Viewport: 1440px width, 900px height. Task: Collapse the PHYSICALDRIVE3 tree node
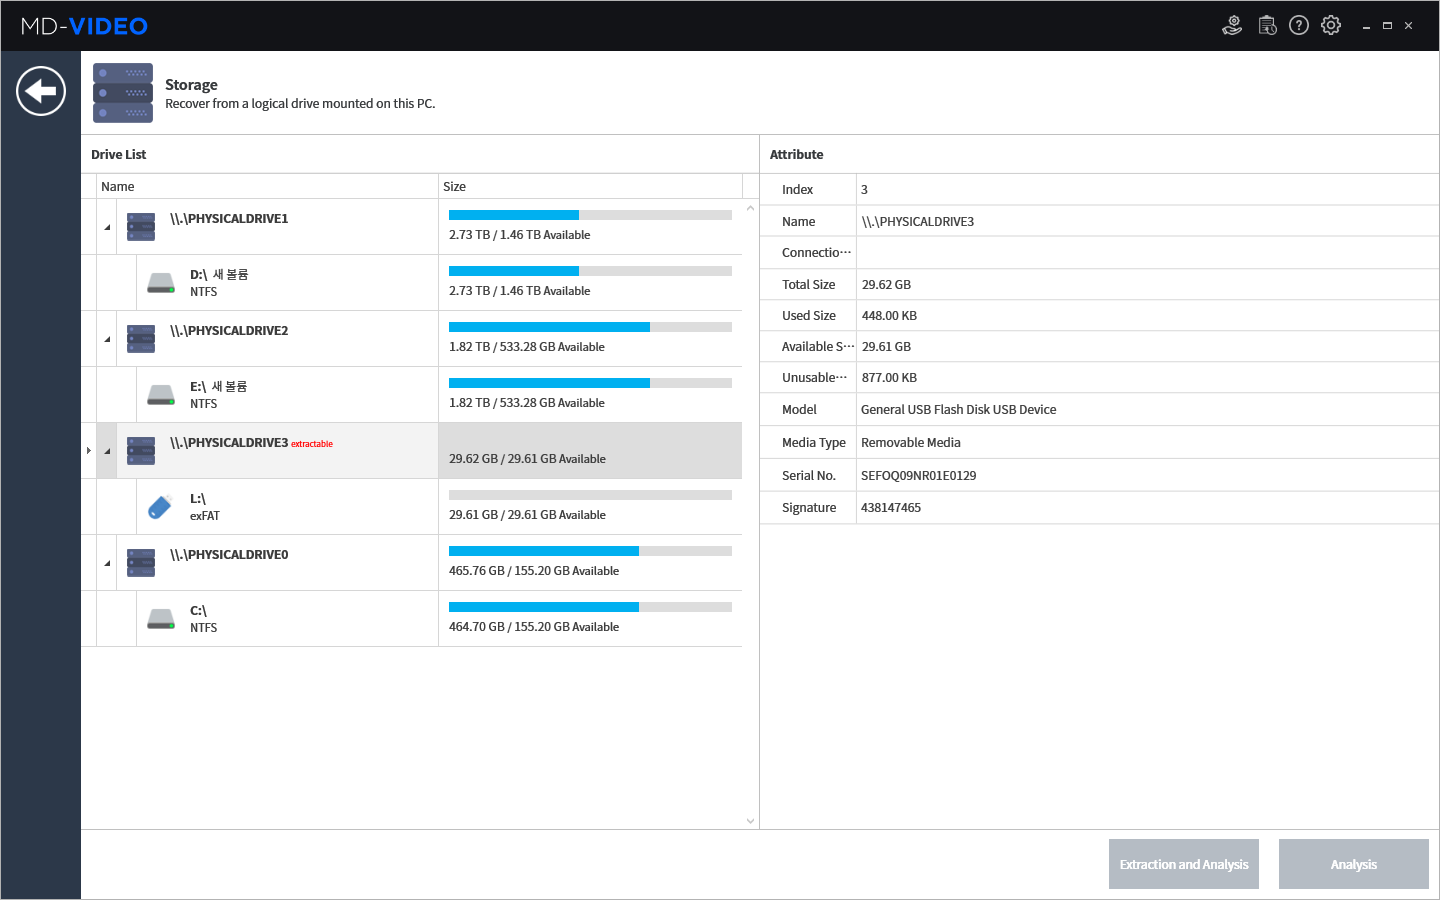(x=107, y=451)
